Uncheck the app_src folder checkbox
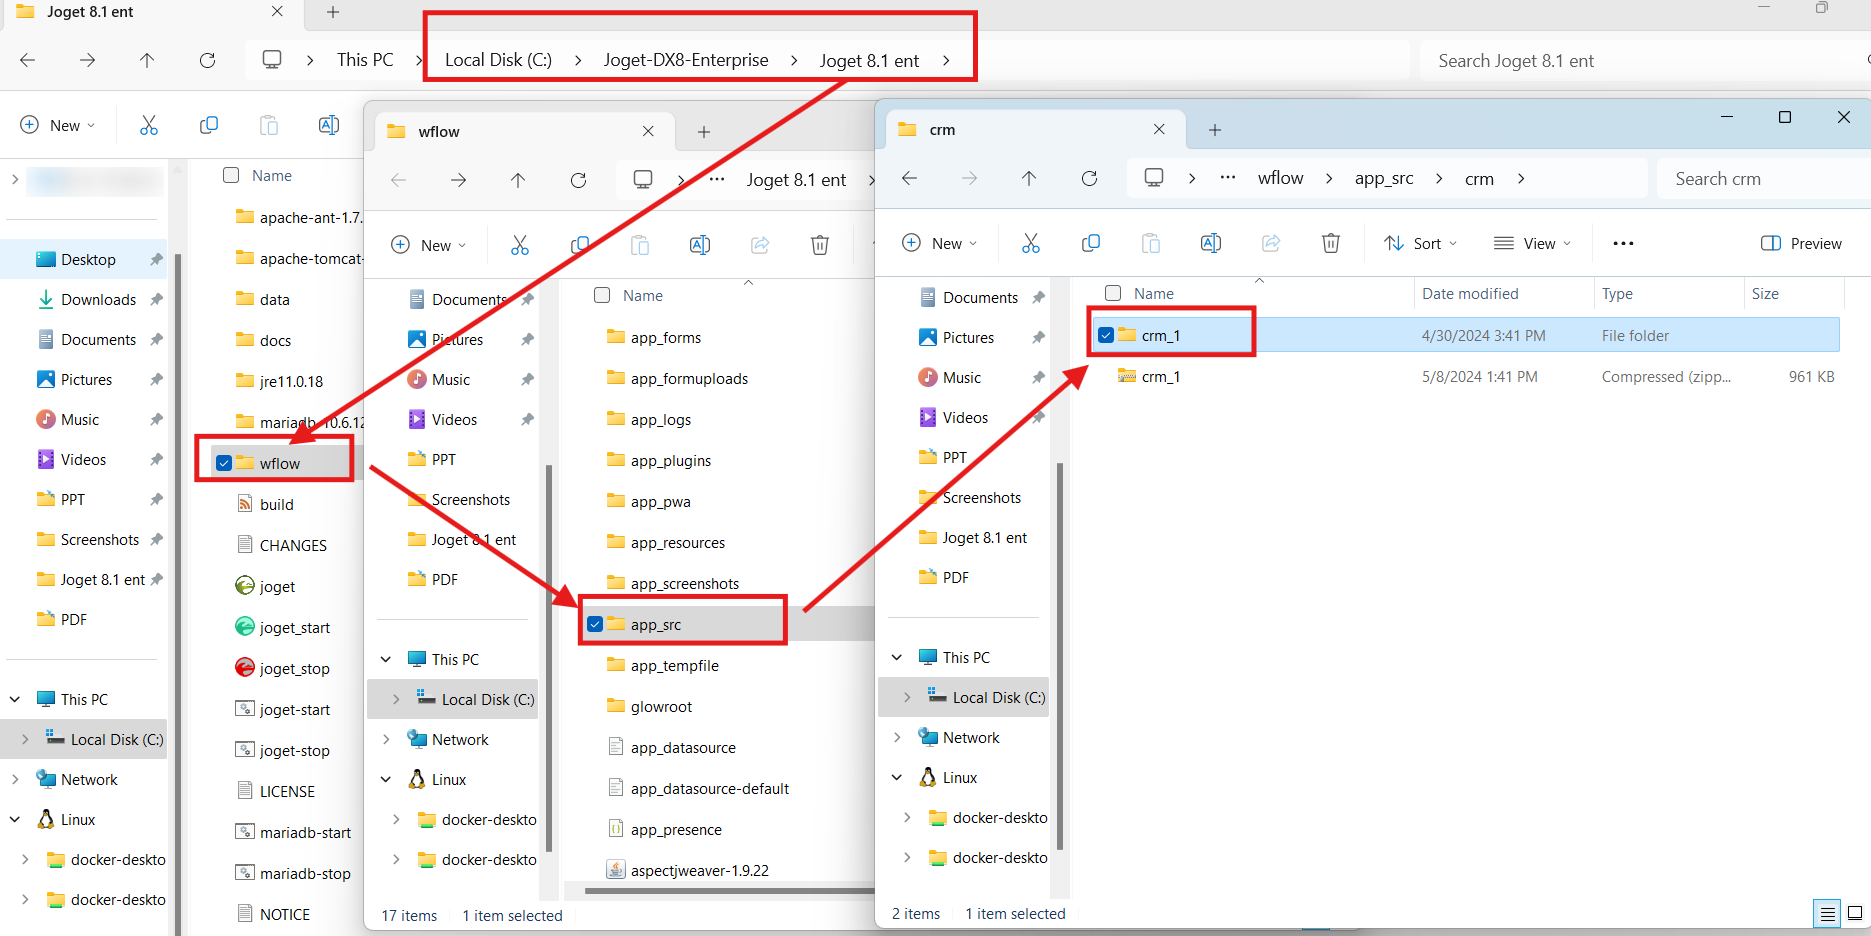This screenshot has width=1871, height=936. (595, 624)
